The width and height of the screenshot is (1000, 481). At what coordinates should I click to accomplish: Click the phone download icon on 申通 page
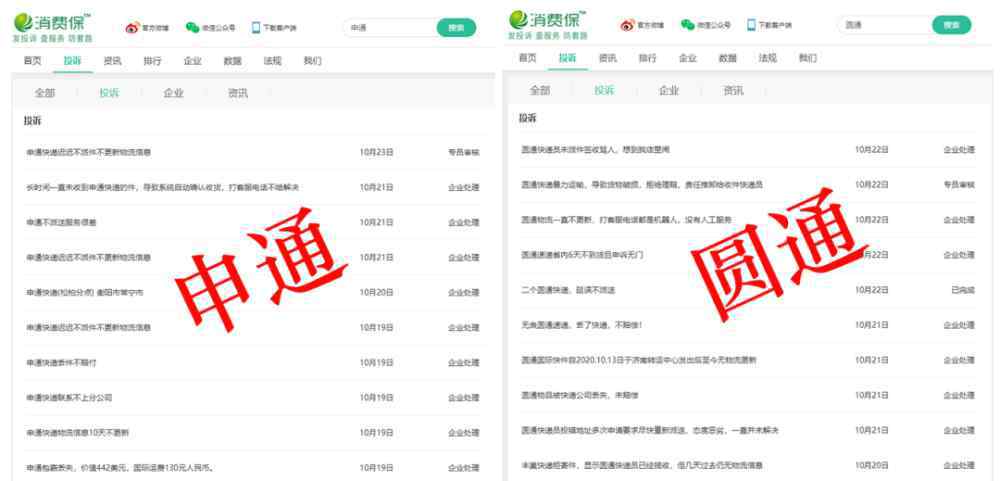[256, 27]
